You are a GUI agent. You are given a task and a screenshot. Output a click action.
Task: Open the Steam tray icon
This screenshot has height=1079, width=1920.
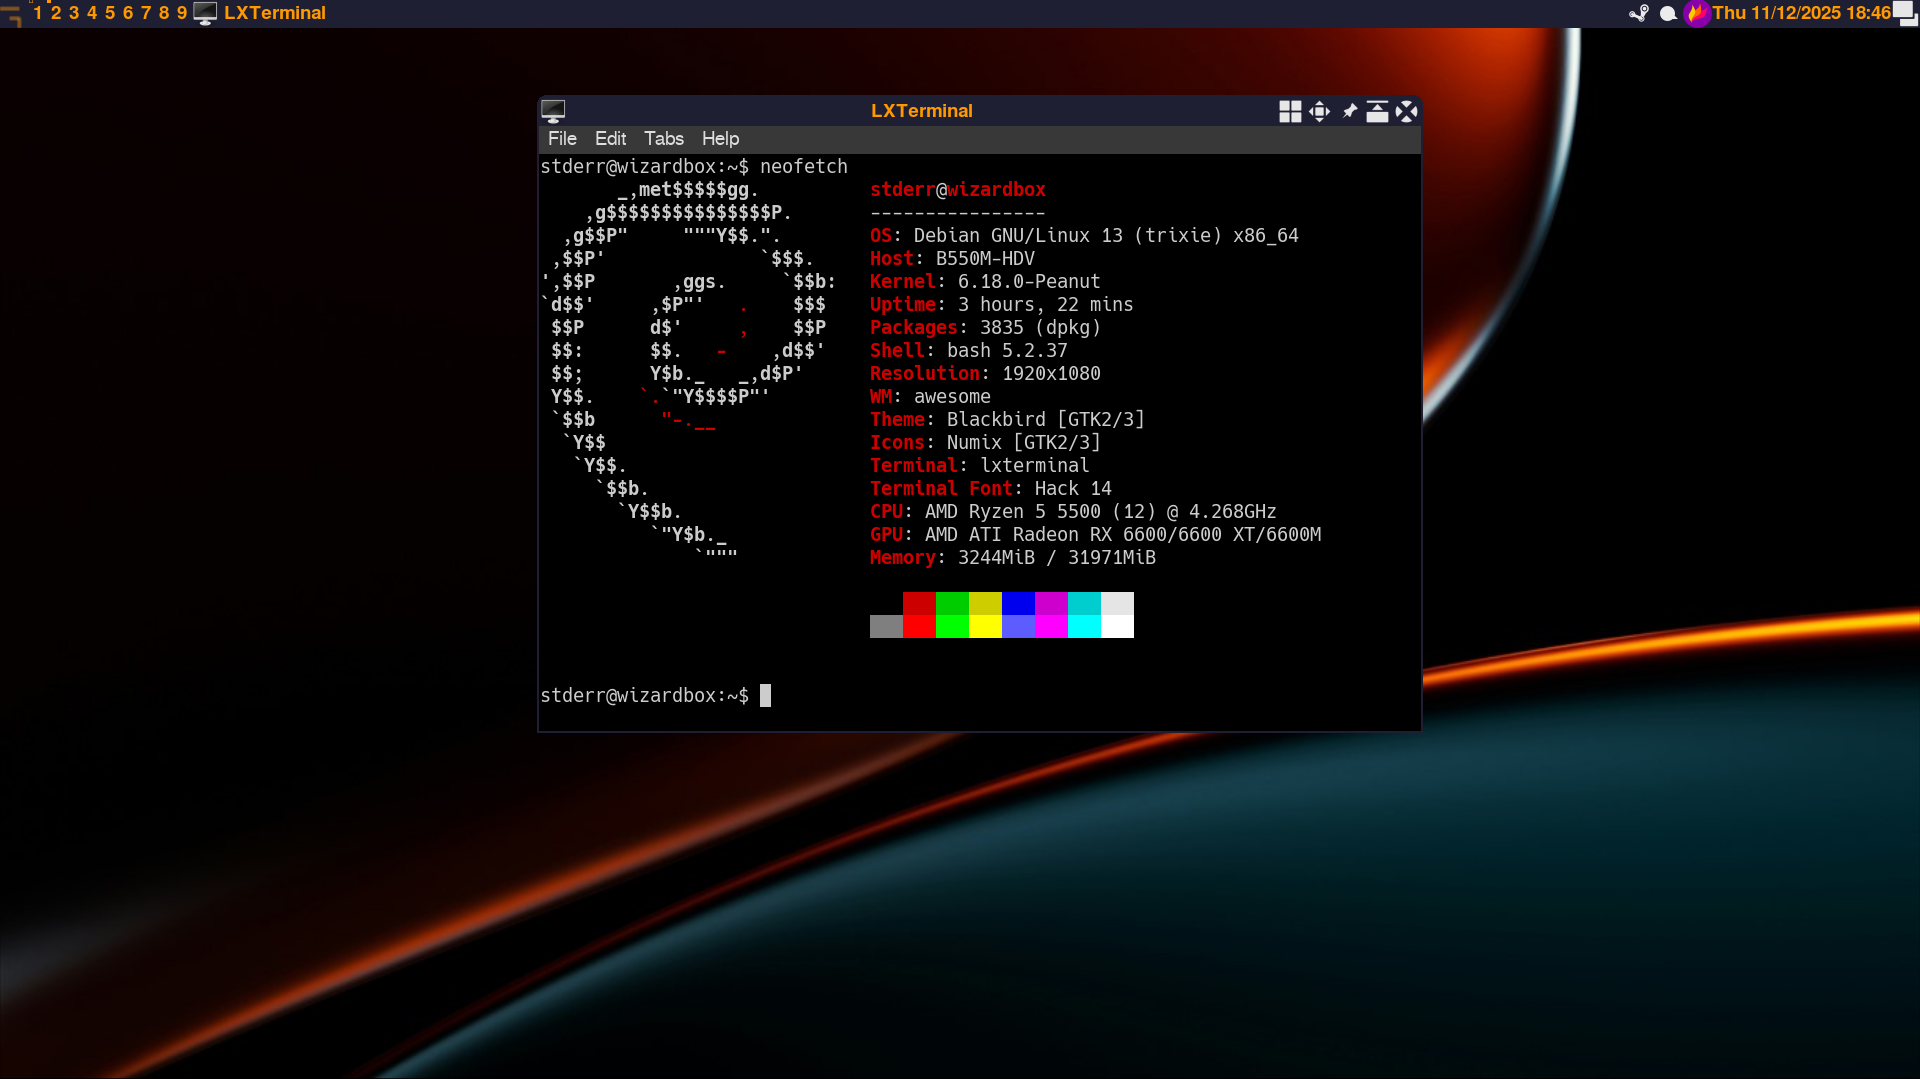(1639, 13)
